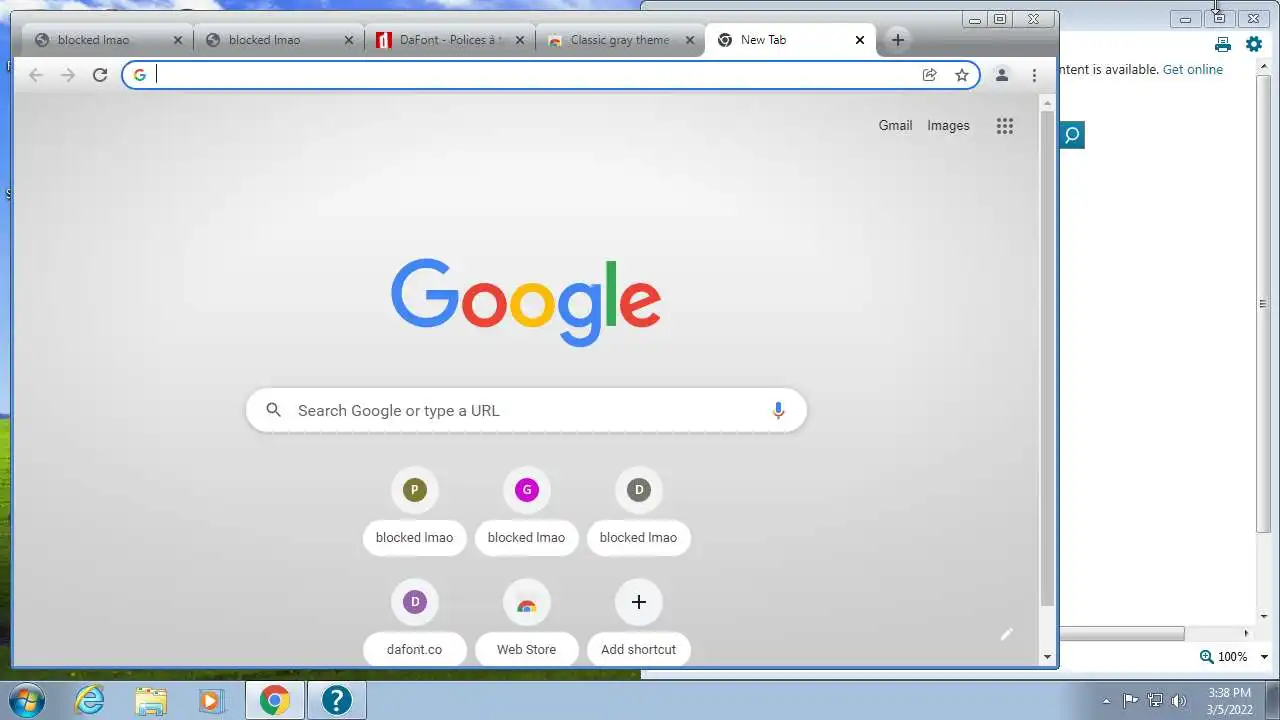Open the P blocked lmao shortcut
1280x720 pixels.
point(414,509)
